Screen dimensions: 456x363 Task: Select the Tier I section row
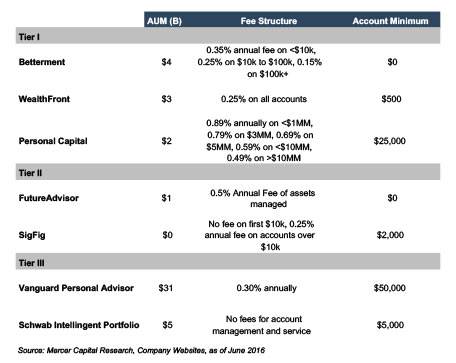pos(228,36)
